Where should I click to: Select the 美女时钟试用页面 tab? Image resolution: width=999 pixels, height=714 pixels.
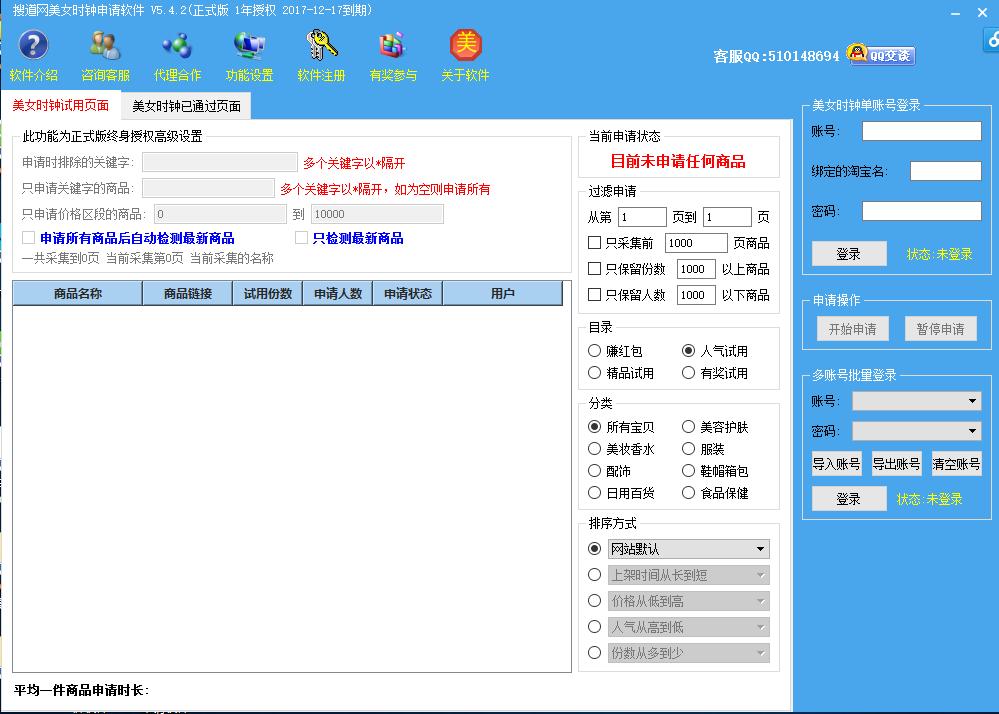click(60, 105)
